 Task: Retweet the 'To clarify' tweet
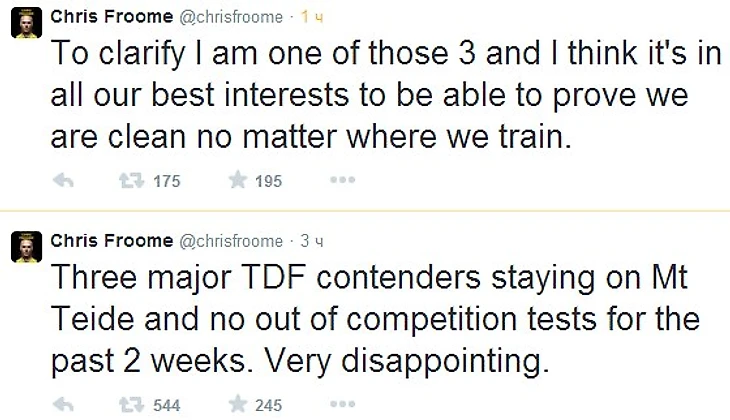click(x=130, y=181)
